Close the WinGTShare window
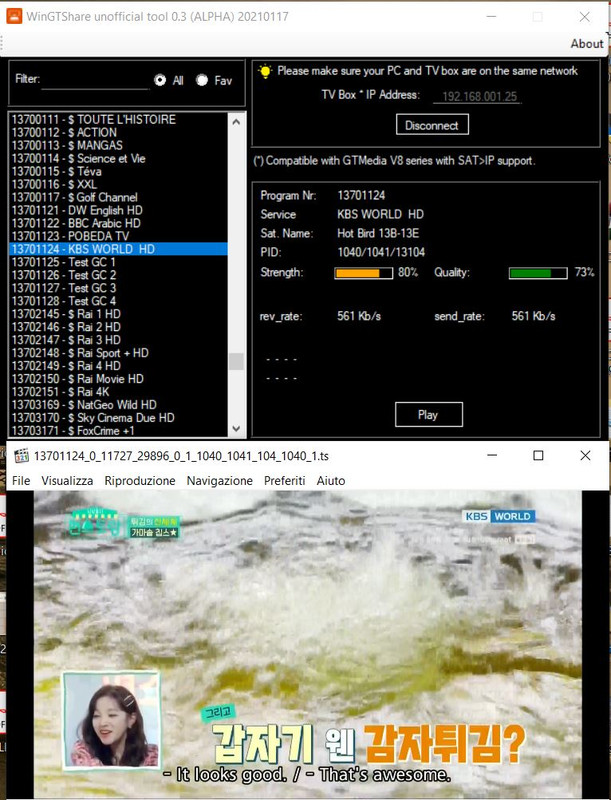Screen dimensions: 611x800 (584, 17)
